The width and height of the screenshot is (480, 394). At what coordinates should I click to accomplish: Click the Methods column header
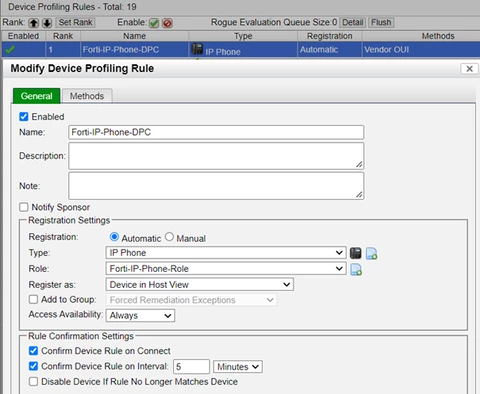click(x=438, y=36)
